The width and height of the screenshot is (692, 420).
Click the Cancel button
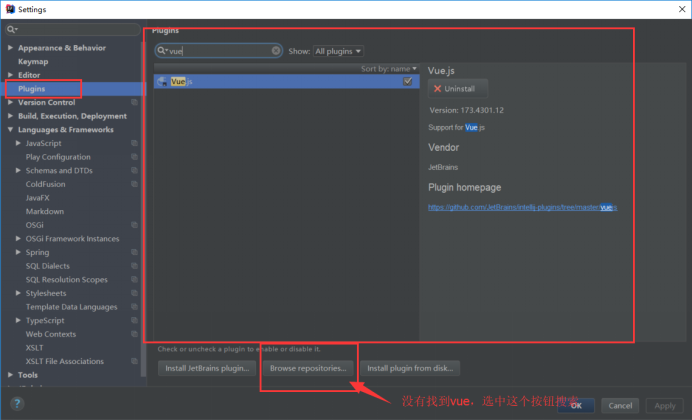[620, 405]
